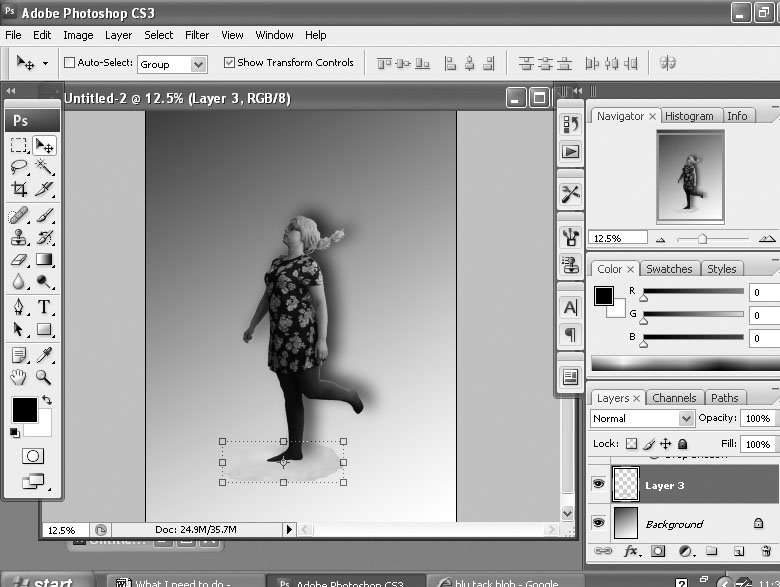Create a new layer
Screen dimensions: 780x587
point(739,551)
